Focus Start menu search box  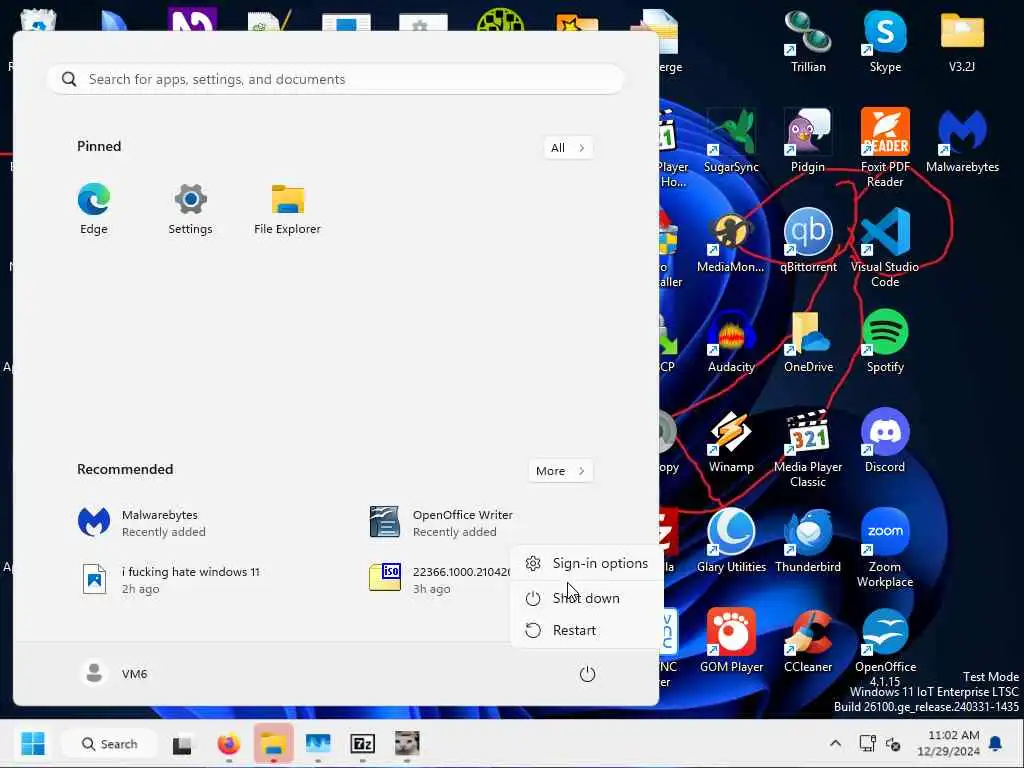[335, 79]
